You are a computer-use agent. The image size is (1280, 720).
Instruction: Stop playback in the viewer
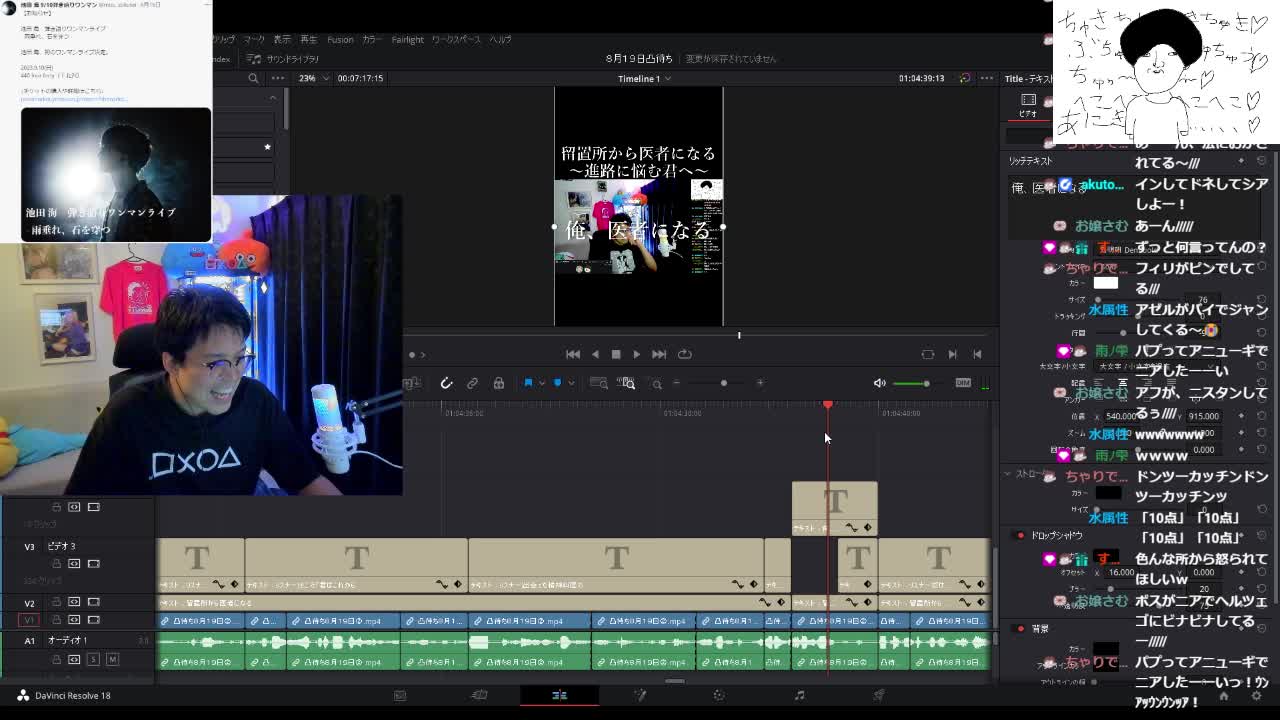pyautogui.click(x=616, y=354)
